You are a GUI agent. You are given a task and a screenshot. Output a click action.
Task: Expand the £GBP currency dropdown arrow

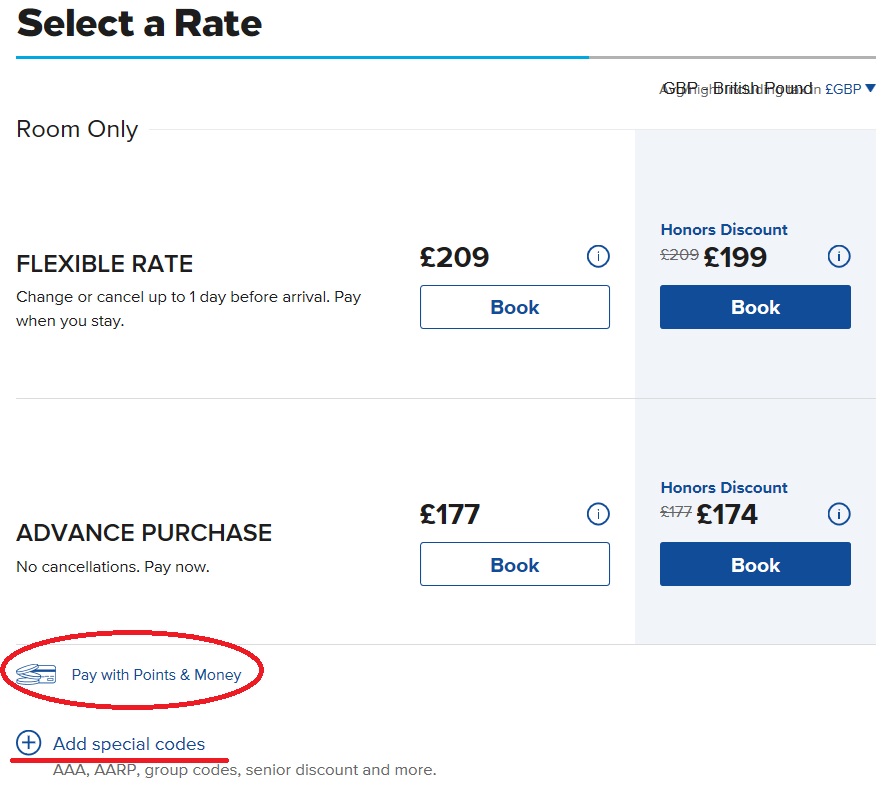(870, 88)
